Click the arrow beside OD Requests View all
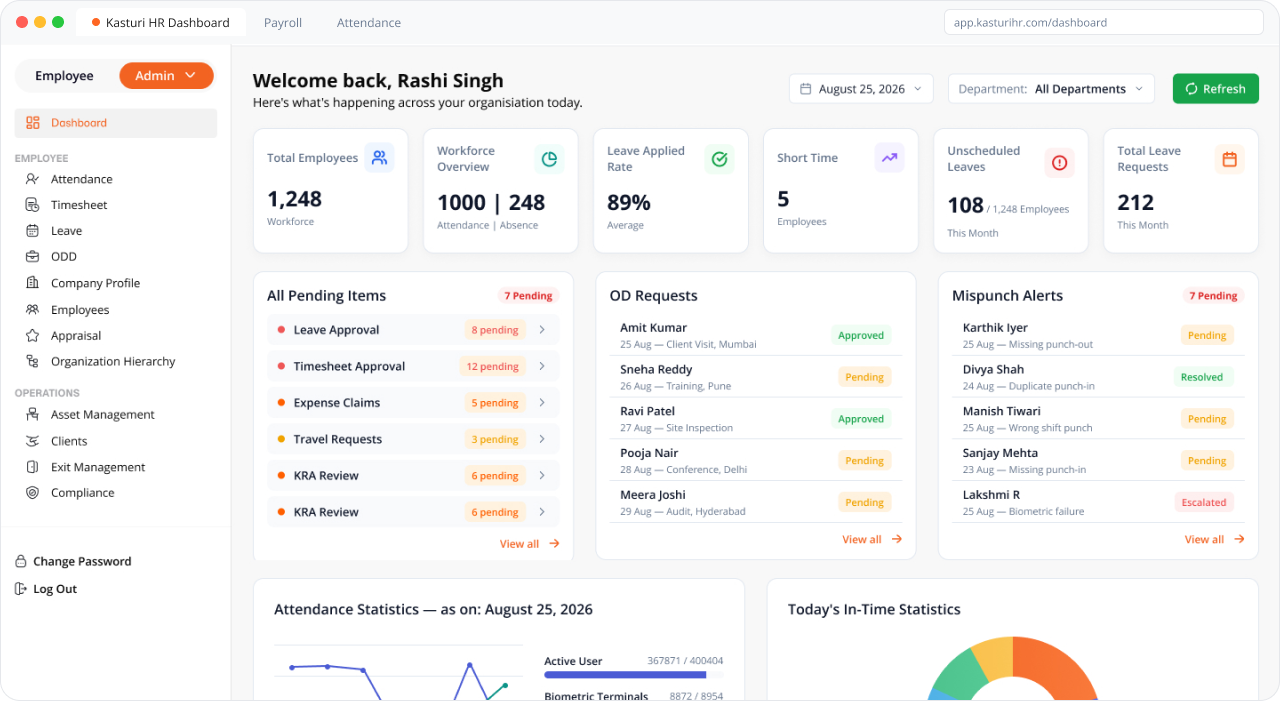 [x=897, y=539]
